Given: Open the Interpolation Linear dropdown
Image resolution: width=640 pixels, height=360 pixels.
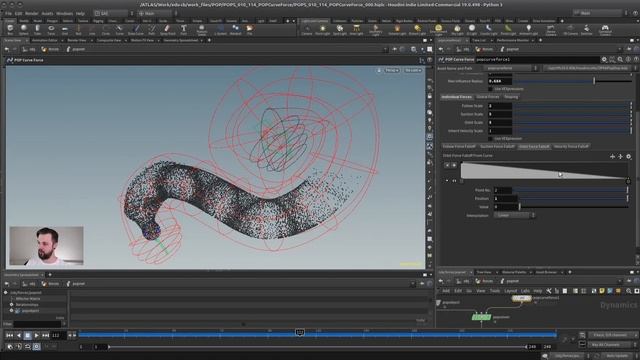Looking at the screenshot, I should pyautogui.click(x=514, y=215).
